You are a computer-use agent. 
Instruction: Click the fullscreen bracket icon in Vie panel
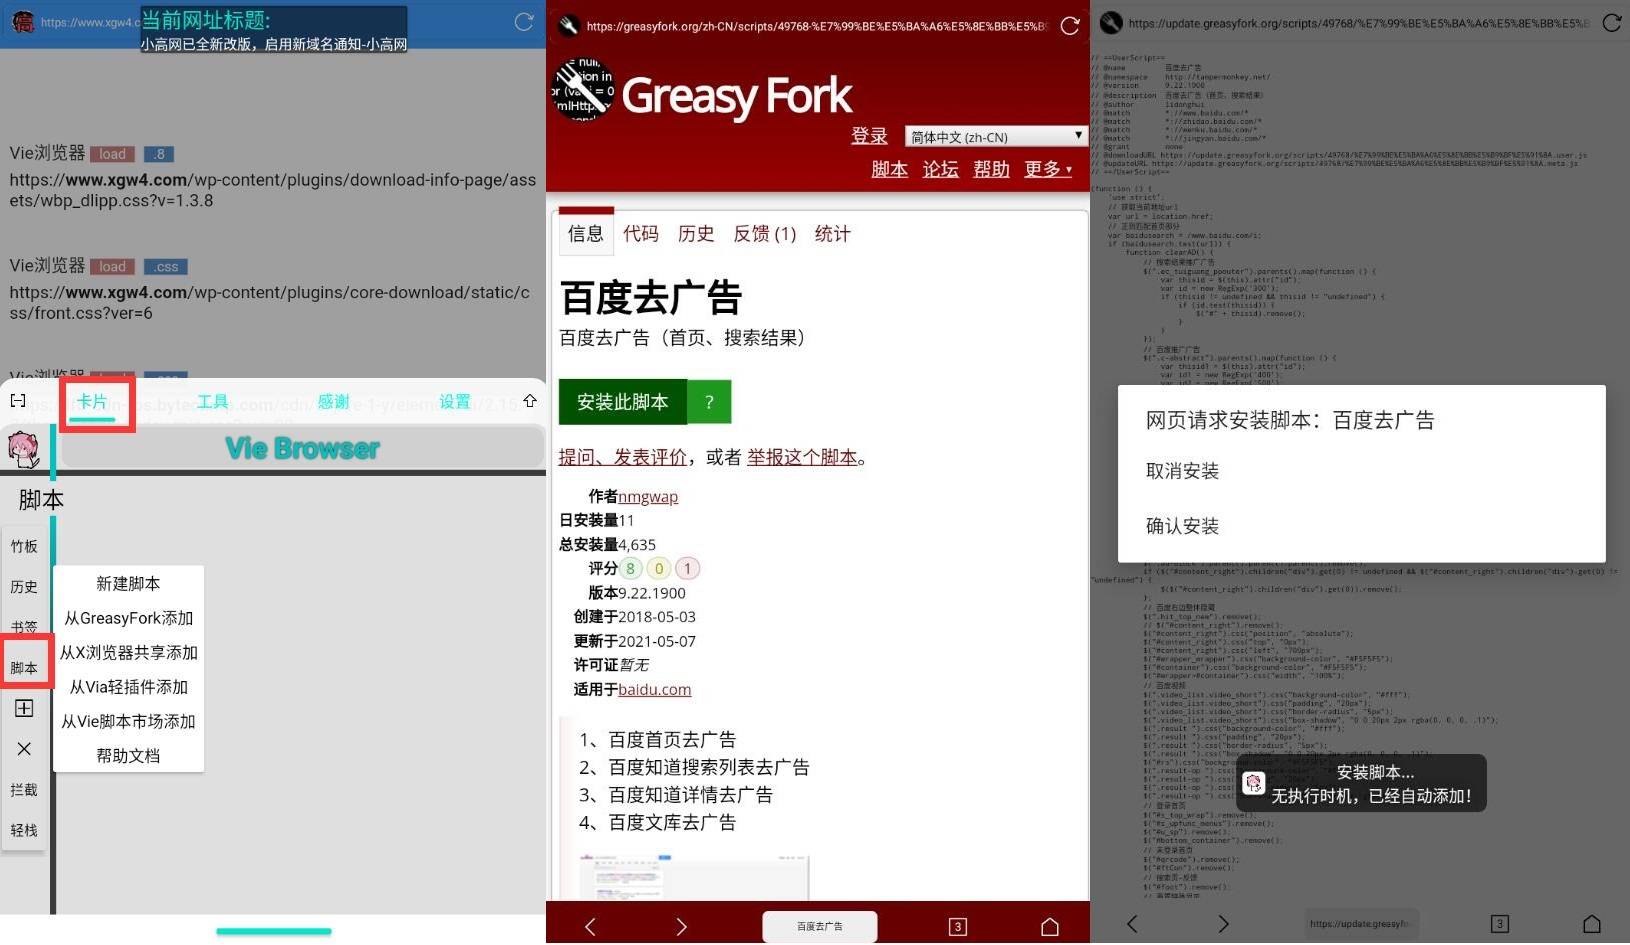coord(18,401)
